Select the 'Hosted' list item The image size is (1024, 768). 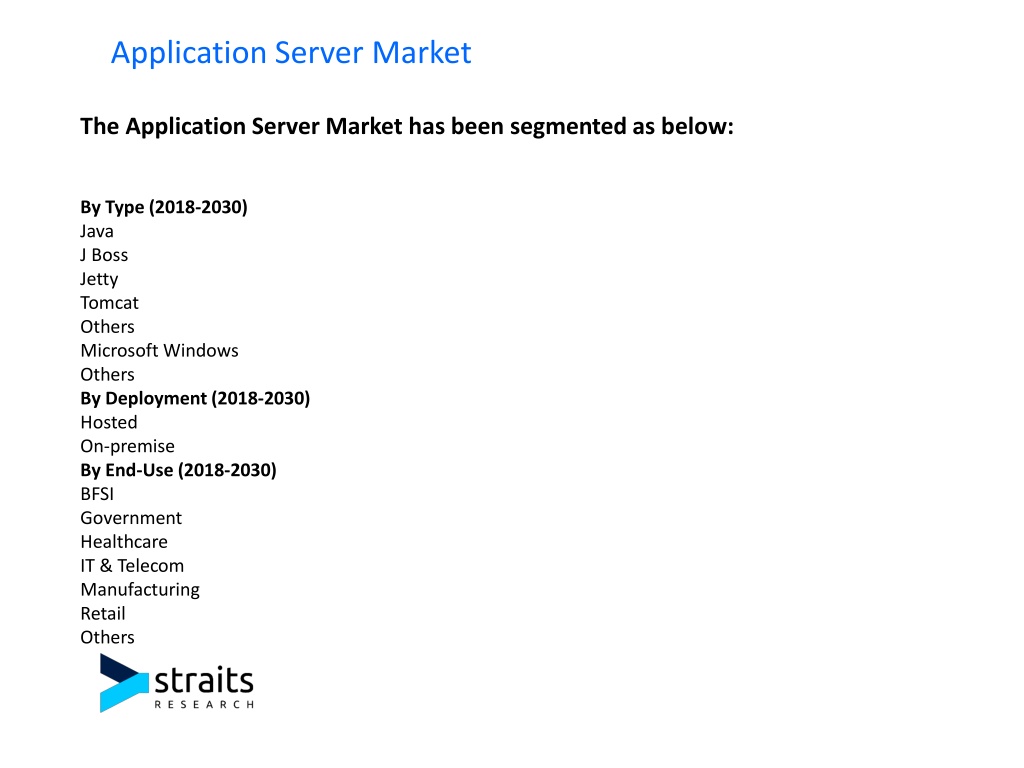(108, 423)
